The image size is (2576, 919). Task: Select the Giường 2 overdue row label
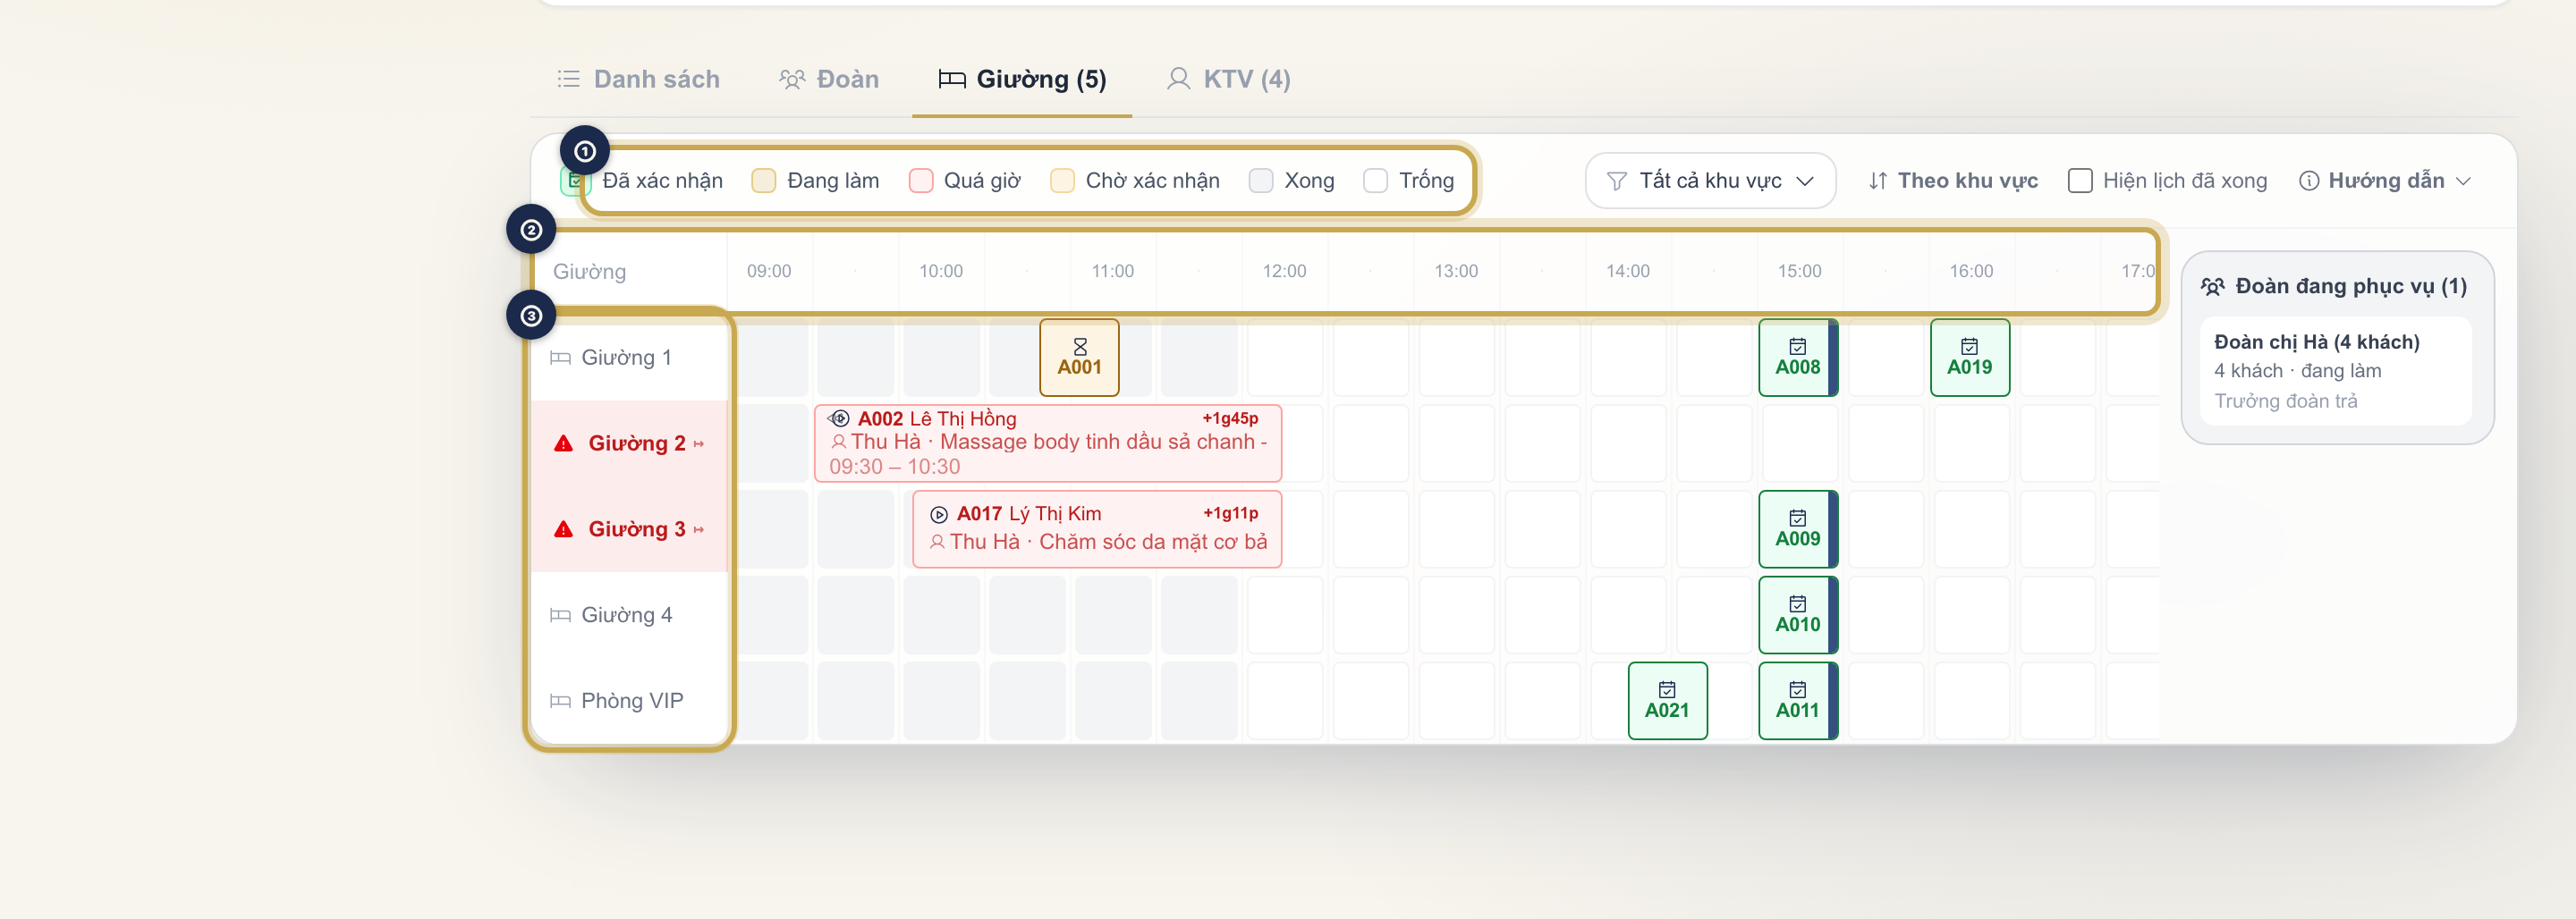click(x=629, y=443)
